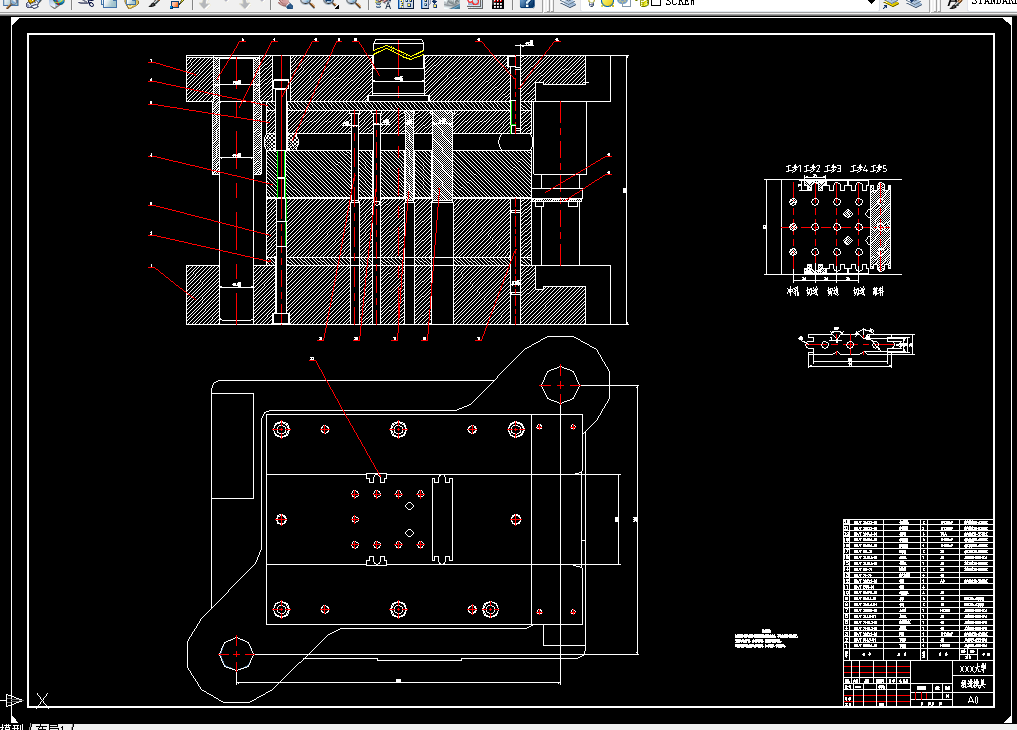The width and height of the screenshot is (1017, 730).
Task: Switch to the 布局1 layout tab
Action: (49, 727)
